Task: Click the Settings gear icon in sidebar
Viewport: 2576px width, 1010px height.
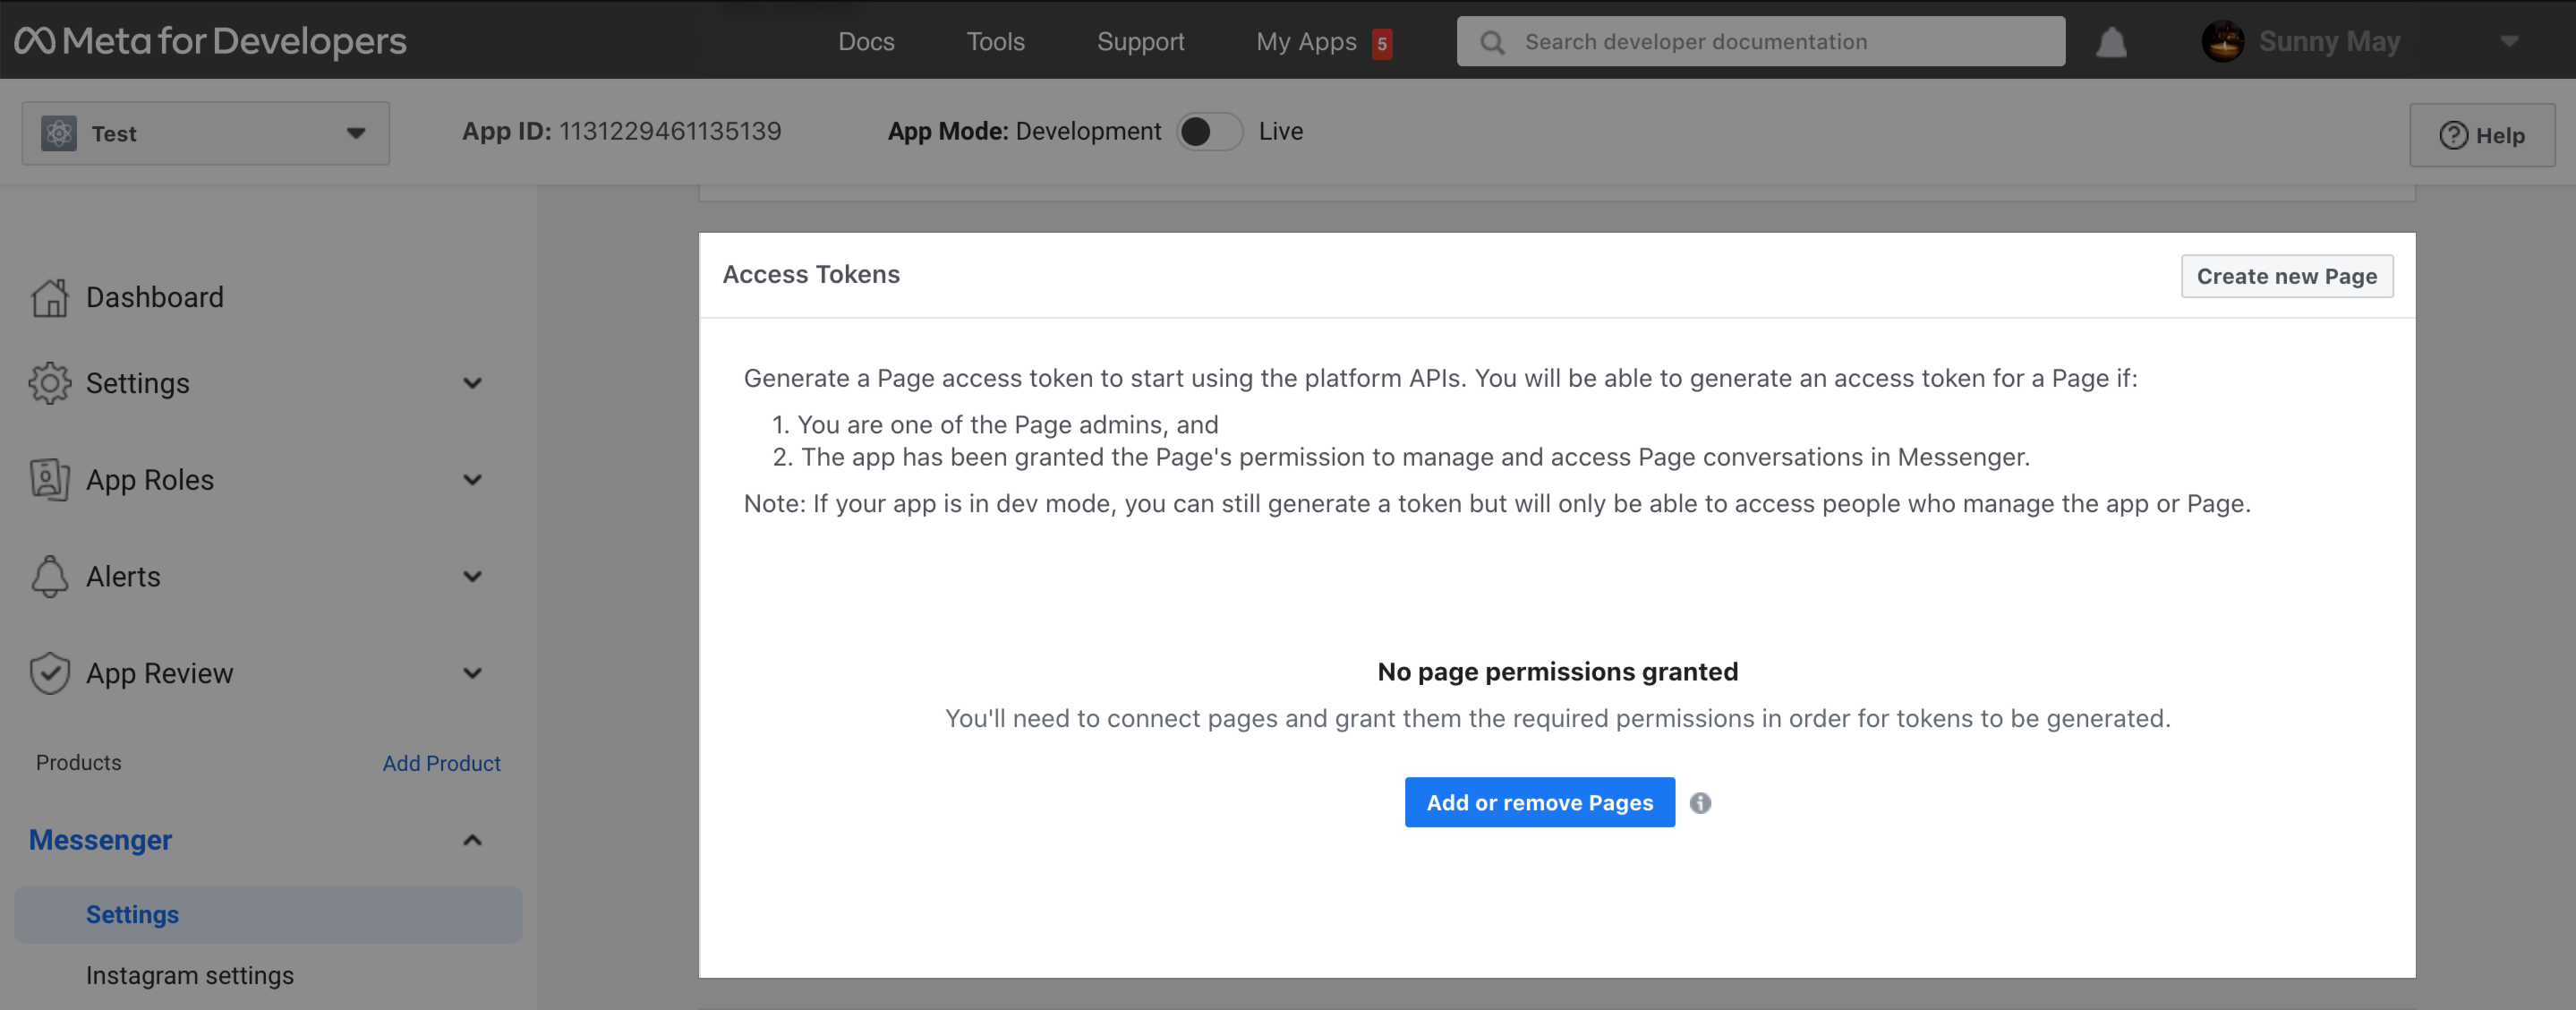Action: click(x=50, y=382)
